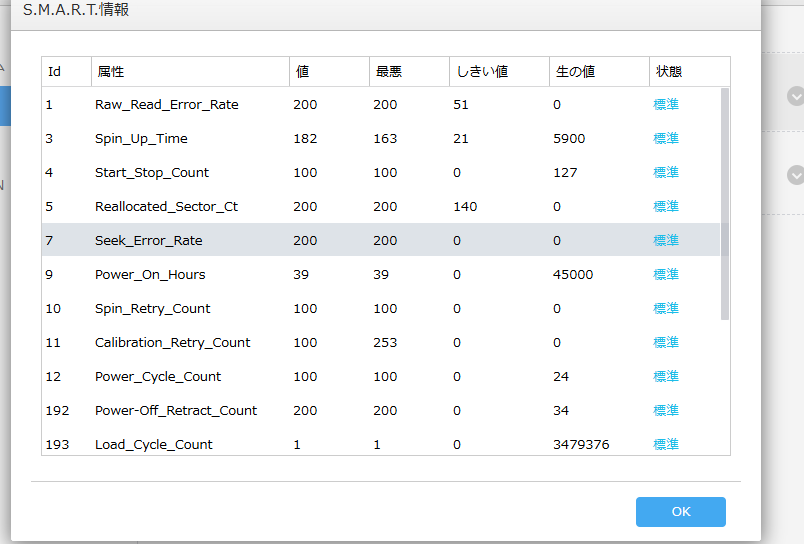The width and height of the screenshot is (804, 544).
Task: Open 標準 status for Raw_Read_Error_Rate
Action: click(666, 104)
